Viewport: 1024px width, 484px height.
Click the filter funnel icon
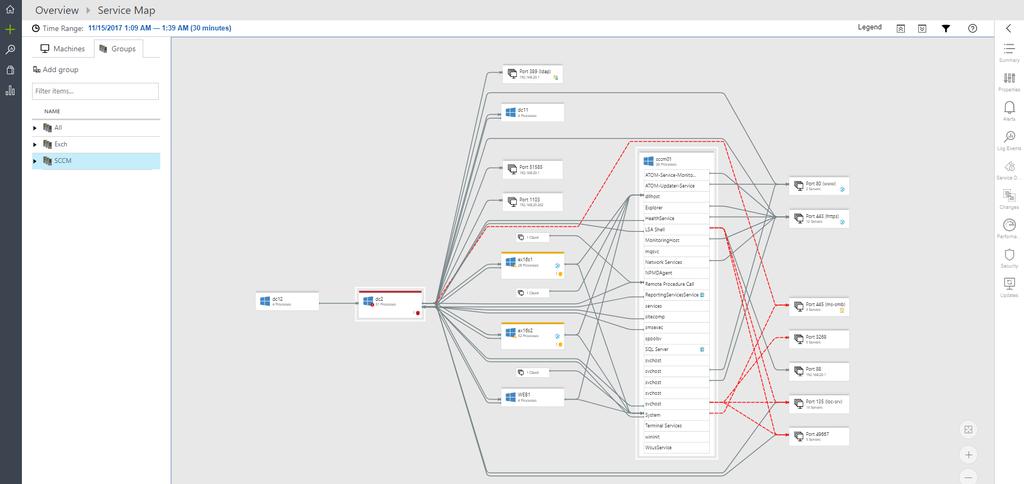point(945,28)
